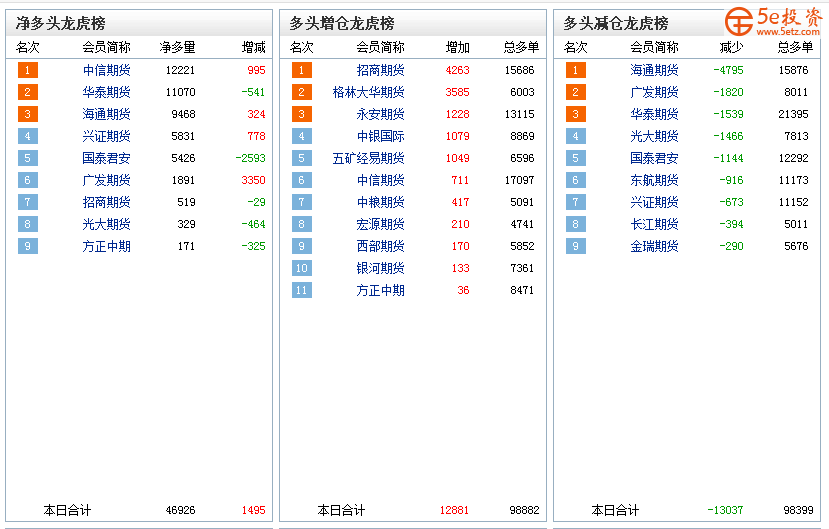Image resolution: width=829 pixels, height=529 pixels.
Task: Open 华泰期货 link in 多头减仓龙虎榜
Action: (x=655, y=114)
